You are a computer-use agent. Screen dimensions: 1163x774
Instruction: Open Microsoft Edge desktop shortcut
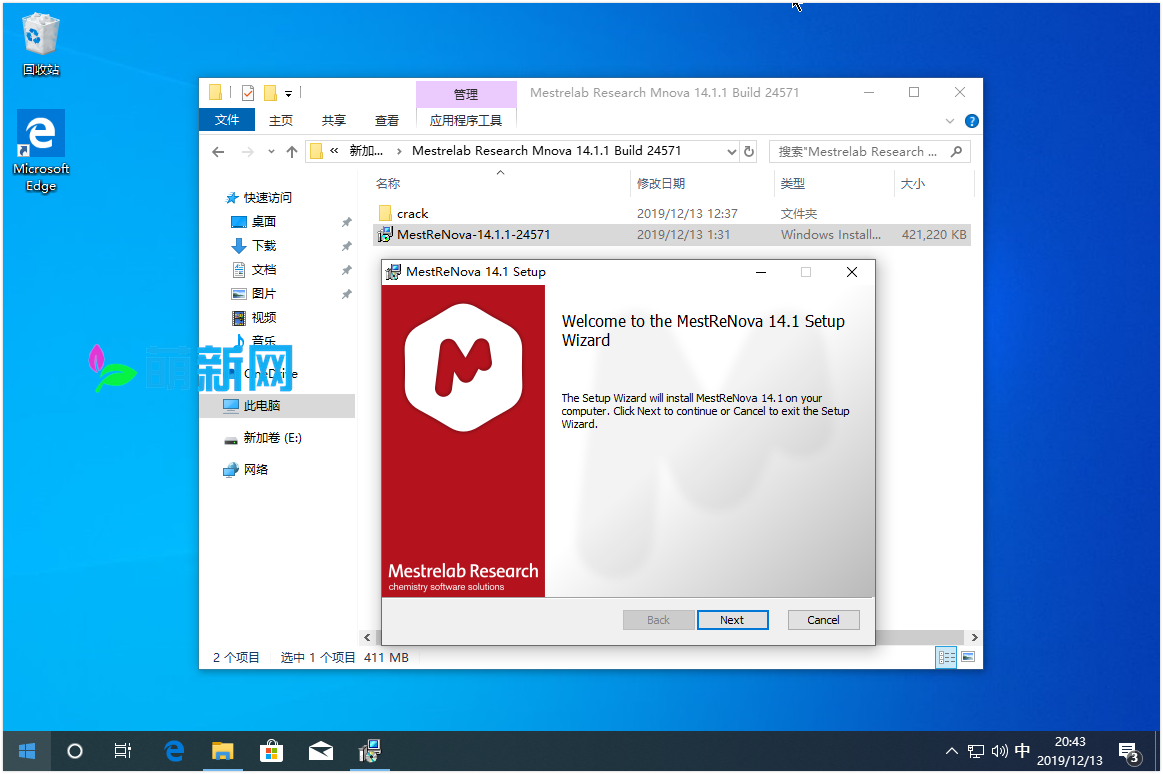41,152
